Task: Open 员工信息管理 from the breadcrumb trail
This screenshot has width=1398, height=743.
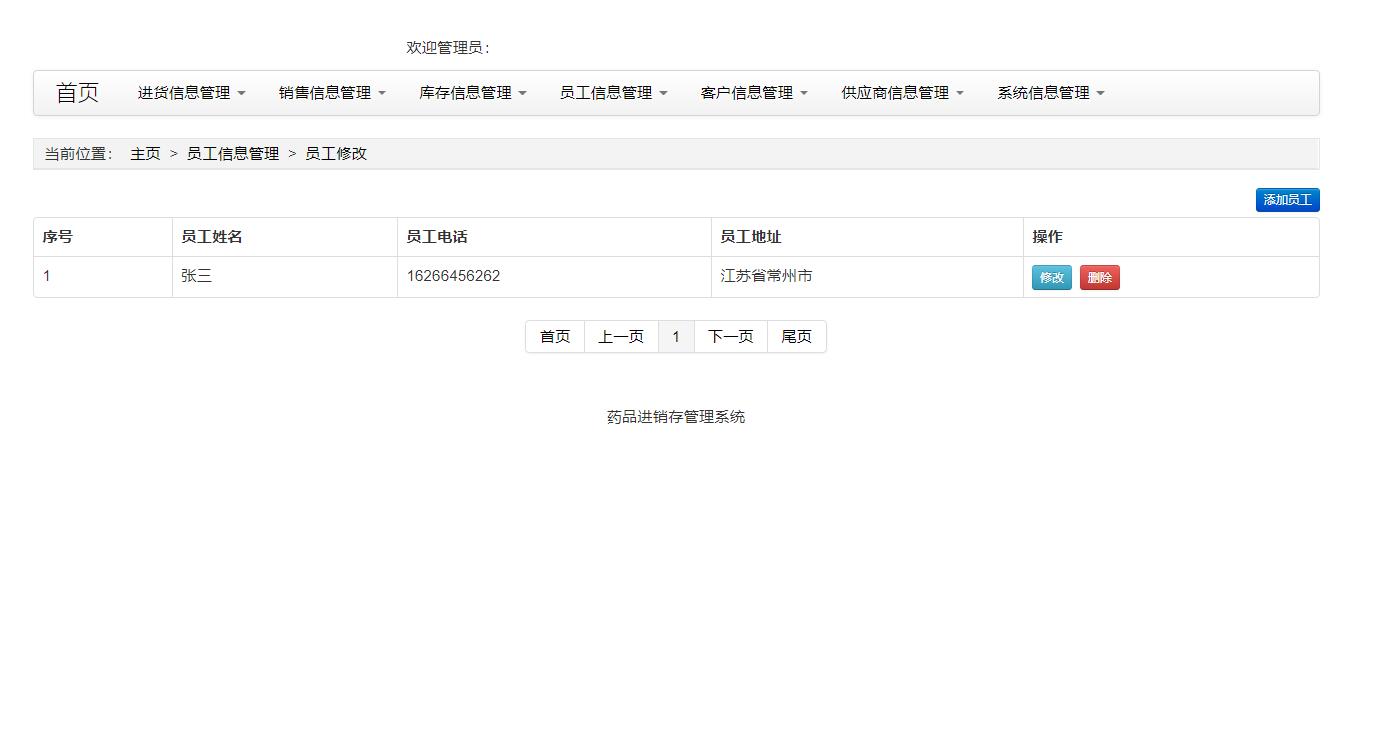Action: (x=232, y=153)
